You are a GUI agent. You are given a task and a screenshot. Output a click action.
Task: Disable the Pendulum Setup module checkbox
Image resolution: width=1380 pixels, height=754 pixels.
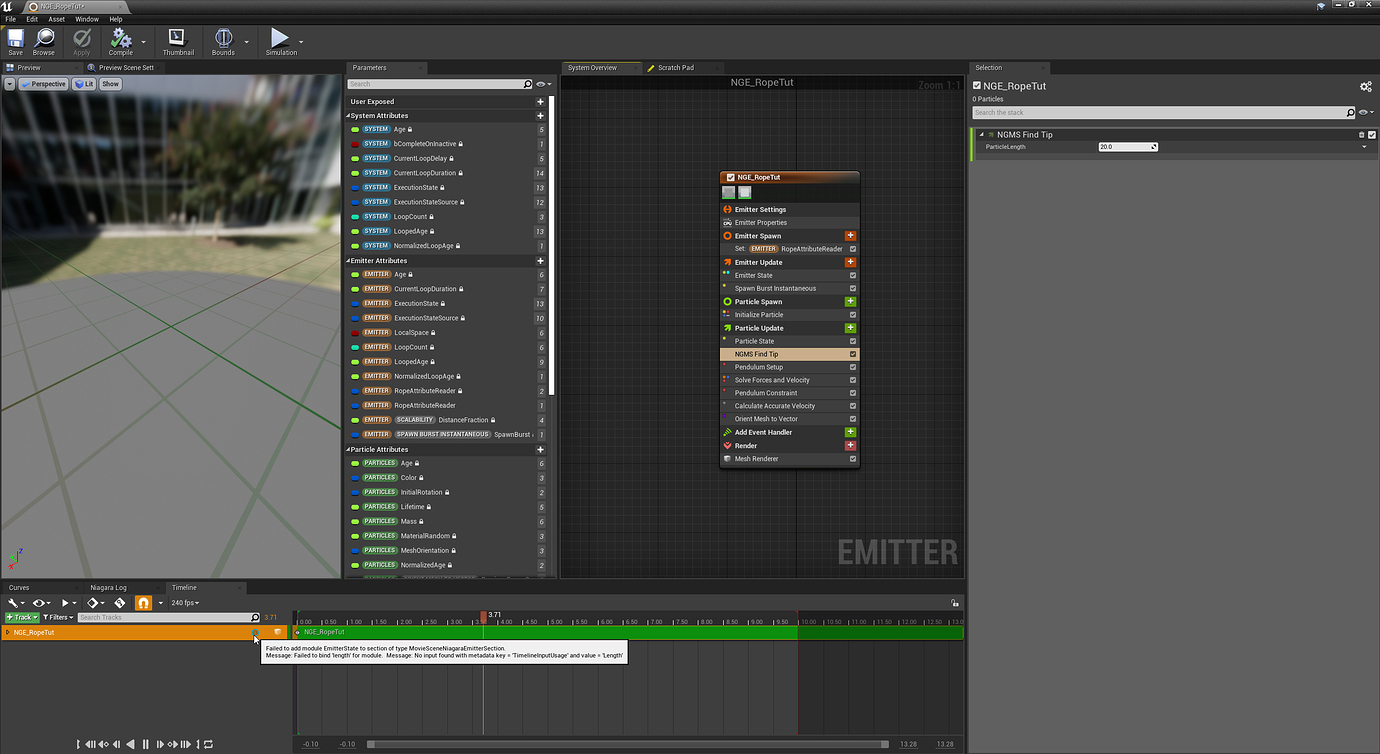(x=853, y=367)
